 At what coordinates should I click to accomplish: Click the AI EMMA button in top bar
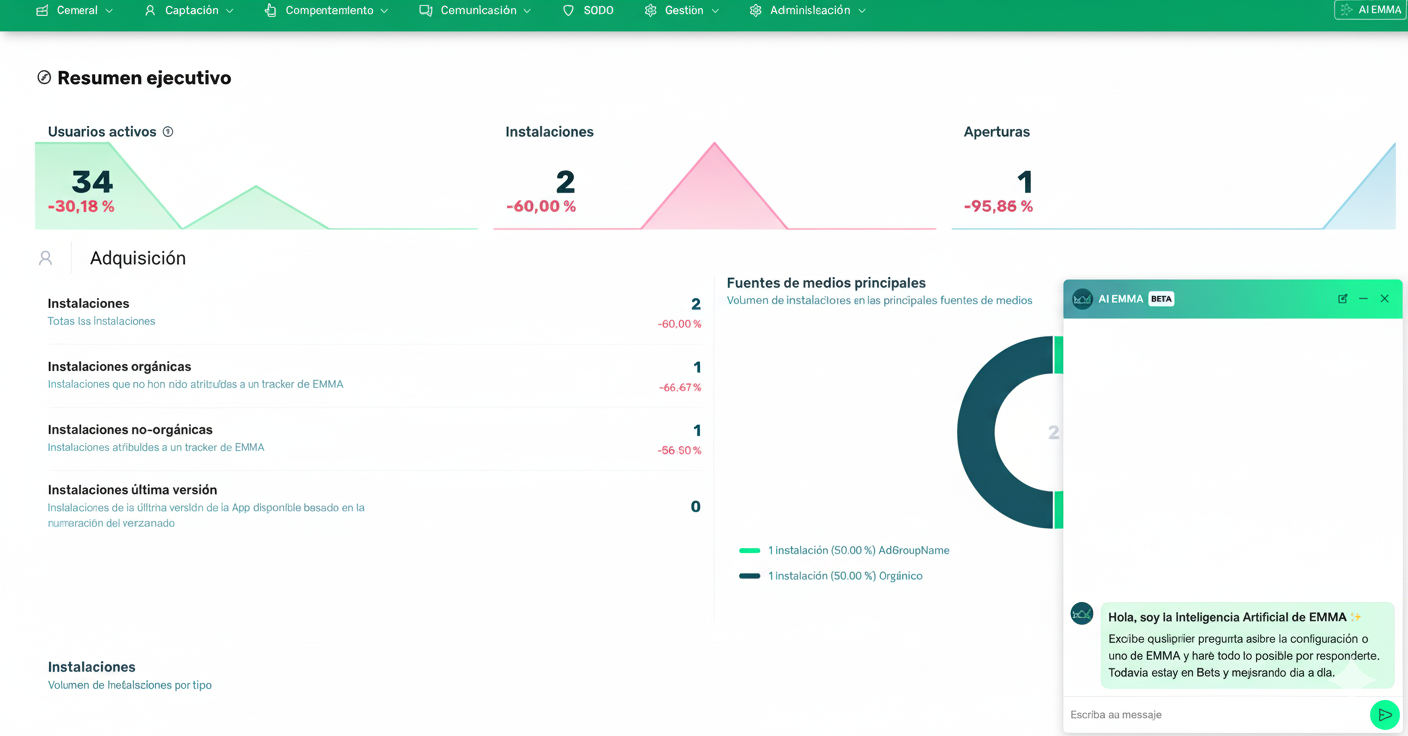tap(1370, 10)
